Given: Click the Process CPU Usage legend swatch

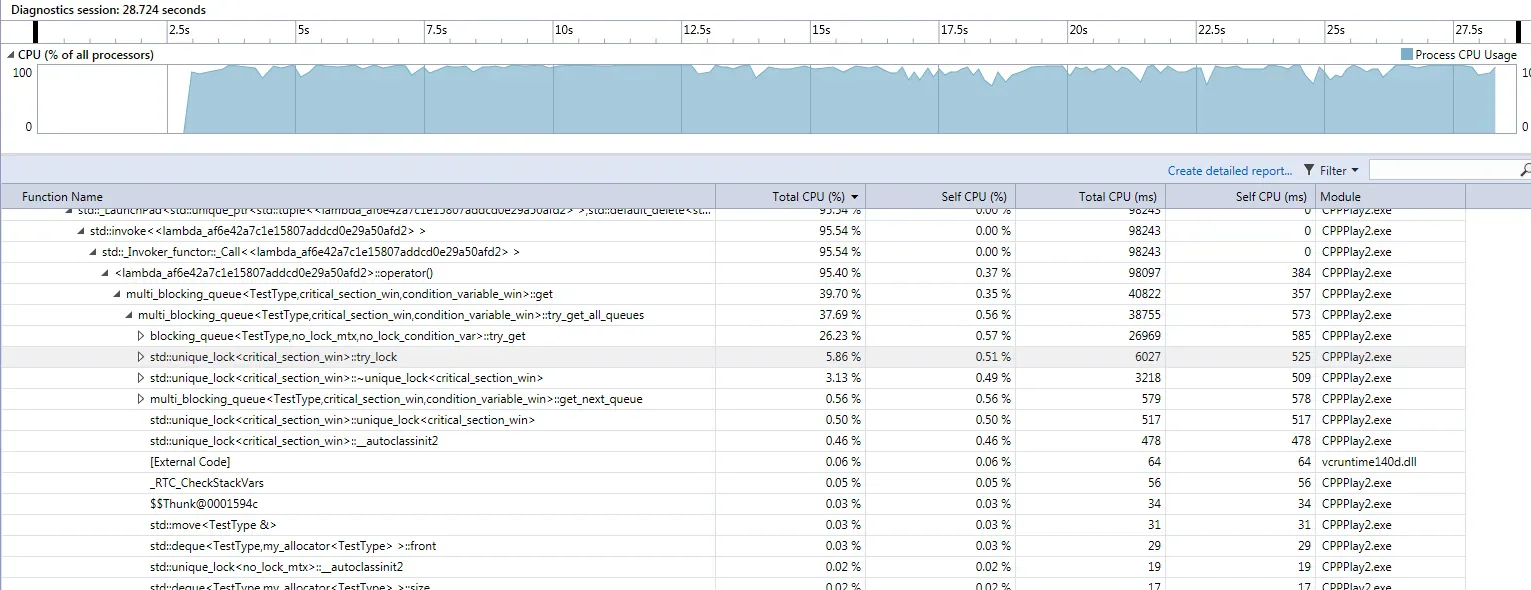Looking at the screenshot, I should tap(1407, 55).
